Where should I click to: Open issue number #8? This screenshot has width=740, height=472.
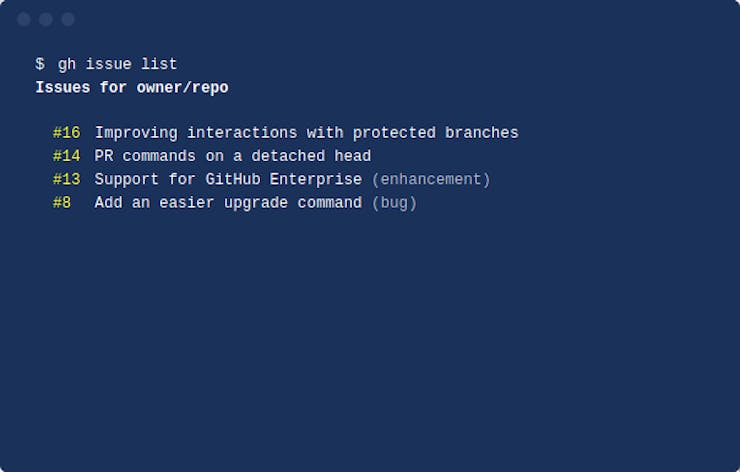(x=62, y=203)
